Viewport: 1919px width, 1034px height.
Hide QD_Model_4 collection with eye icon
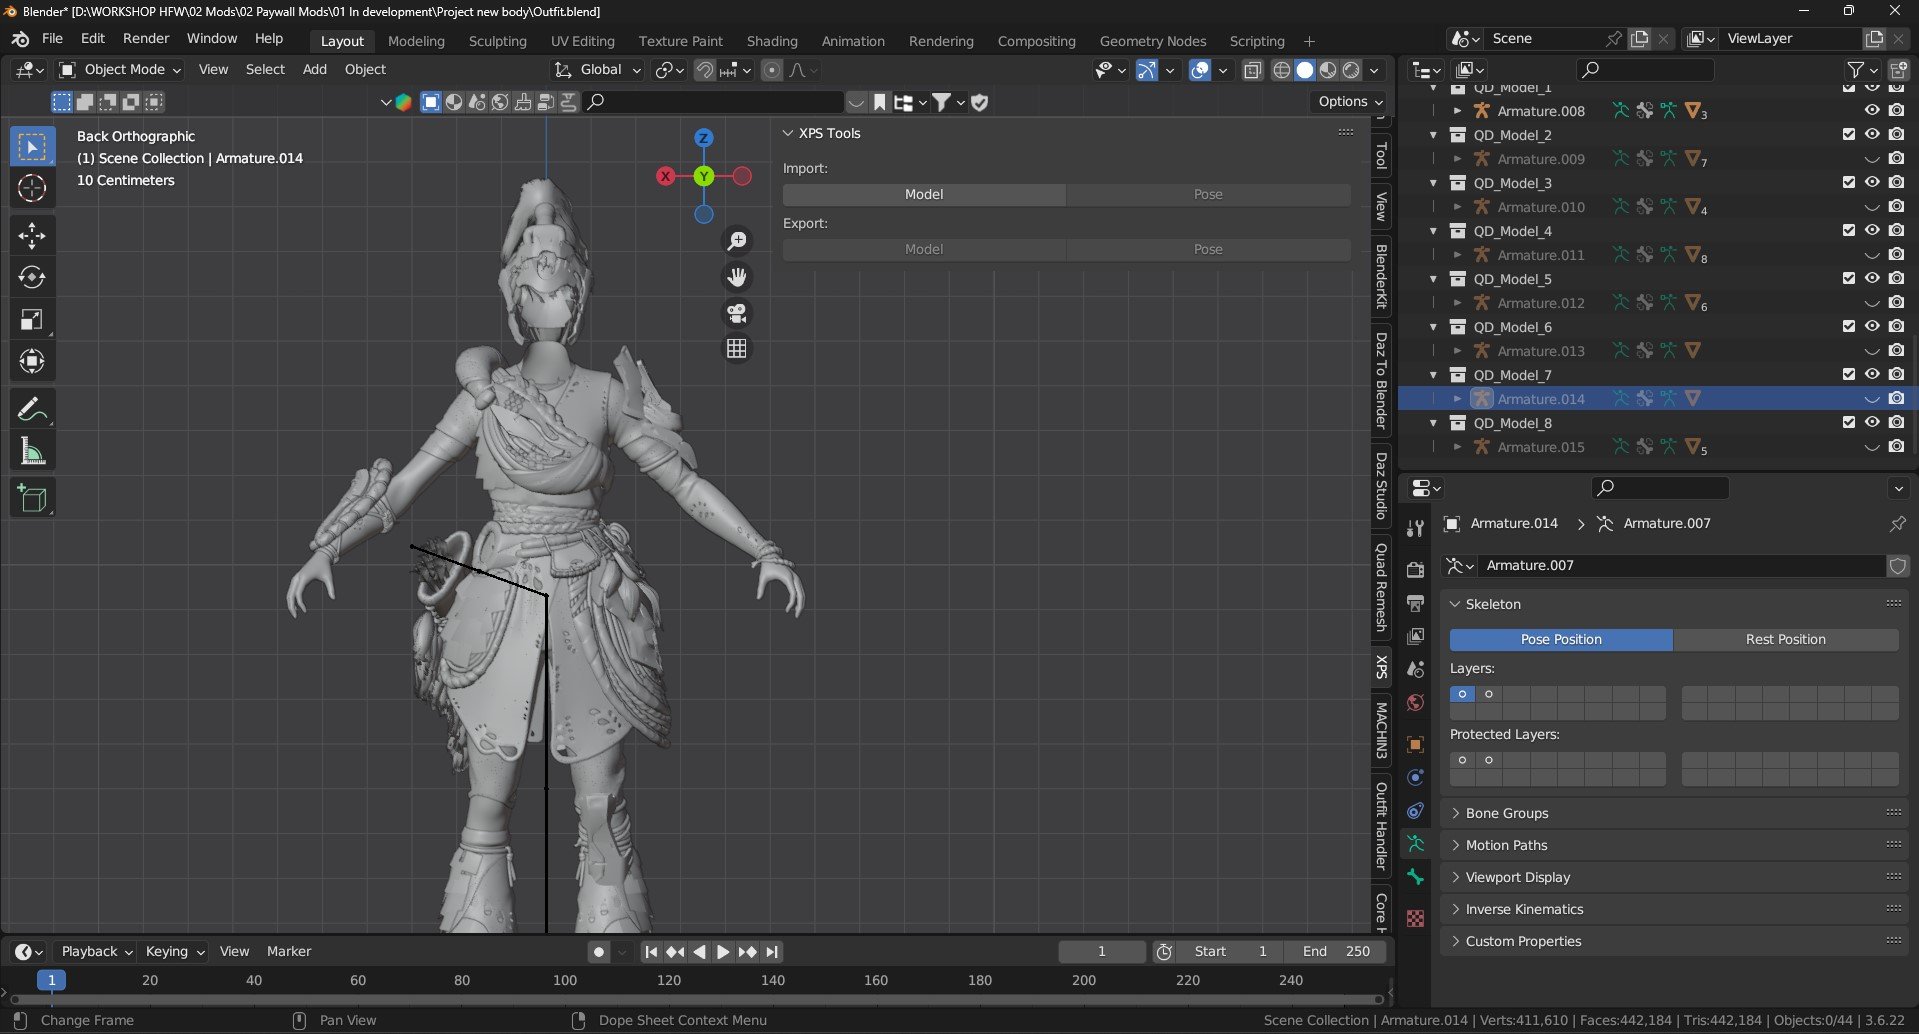point(1872,231)
